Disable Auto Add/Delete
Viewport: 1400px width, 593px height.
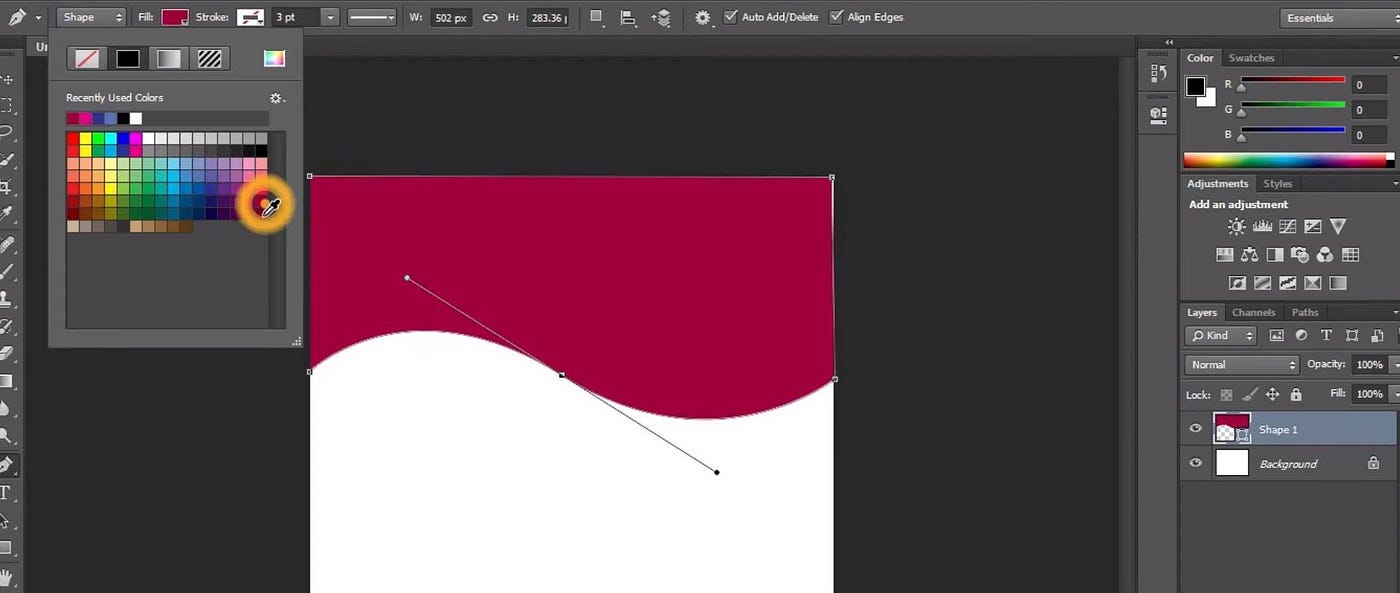click(x=731, y=16)
